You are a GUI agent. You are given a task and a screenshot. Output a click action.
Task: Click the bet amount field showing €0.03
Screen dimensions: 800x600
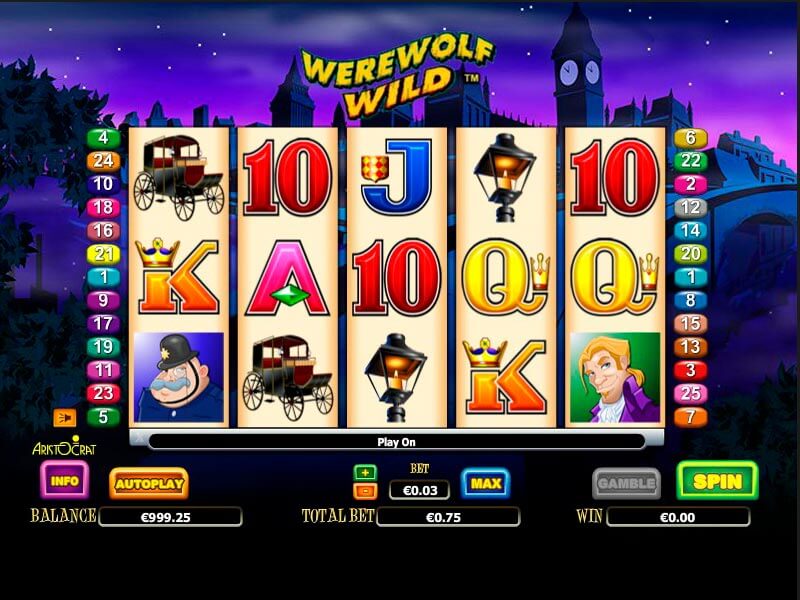click(419, 490)
